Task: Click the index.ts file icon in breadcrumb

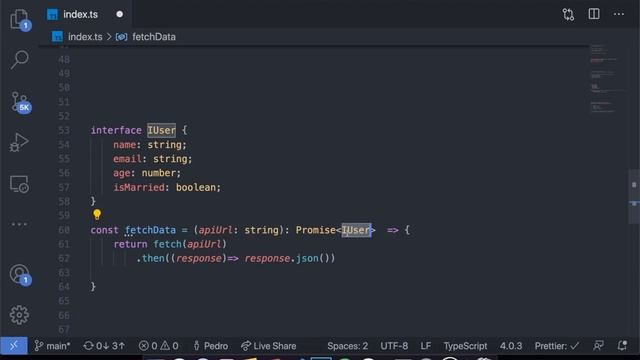Action: [x=57, y=37]
